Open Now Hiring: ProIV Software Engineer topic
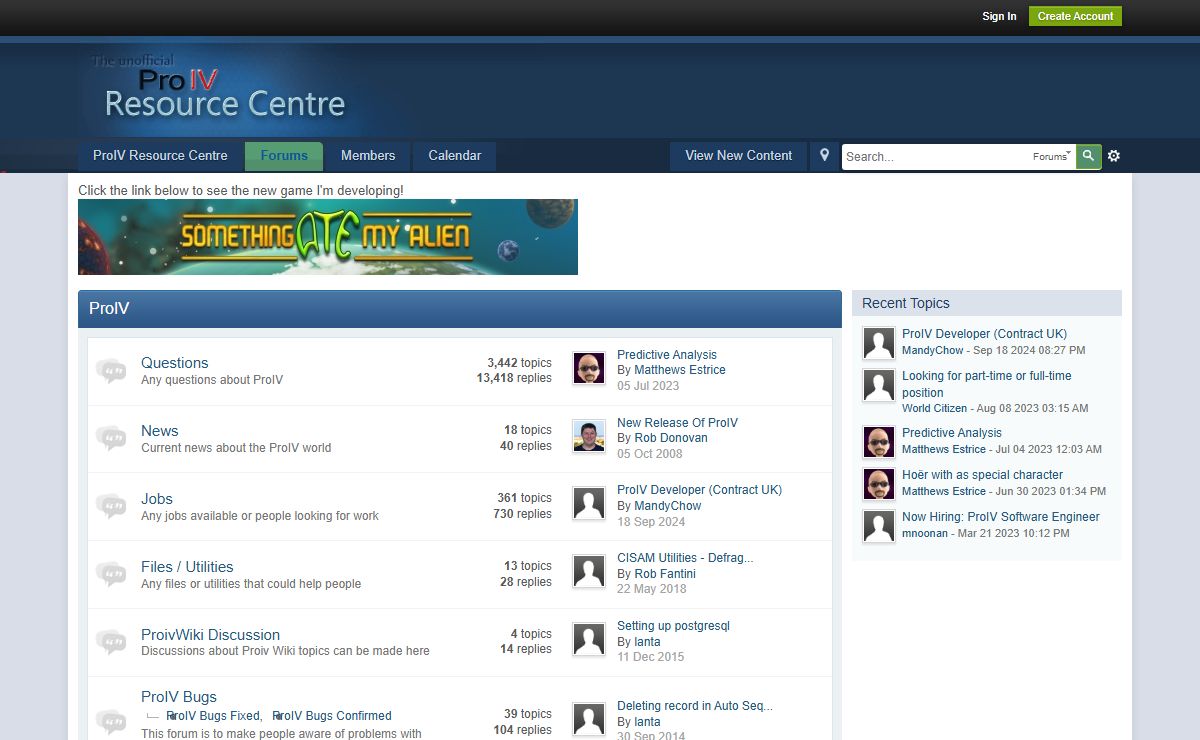 coord(1001,517)
